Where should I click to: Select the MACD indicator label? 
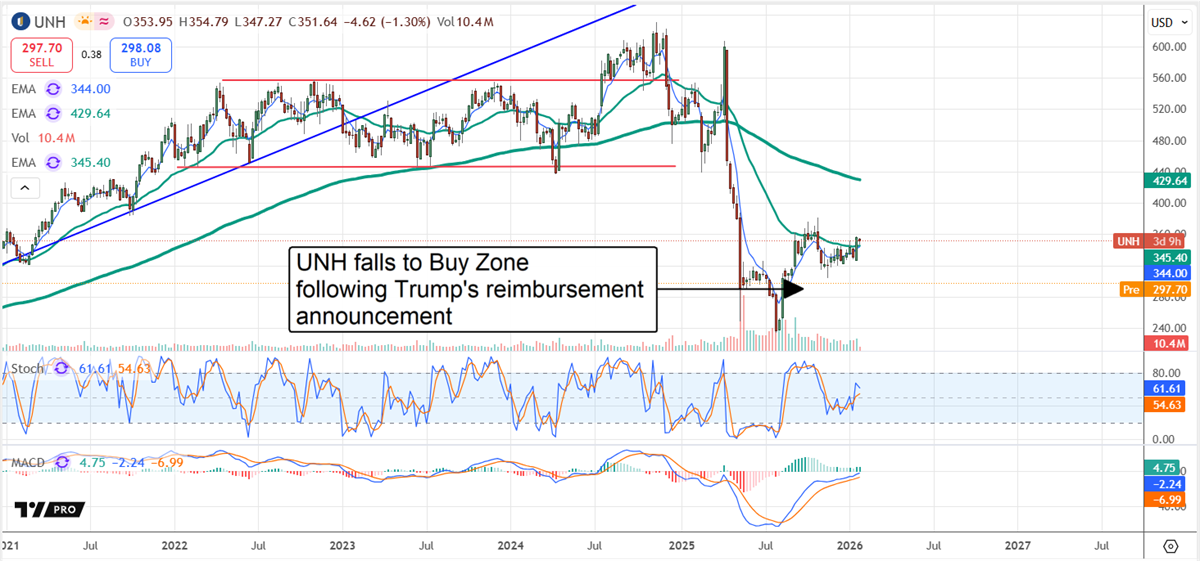(x=28, y=462)
